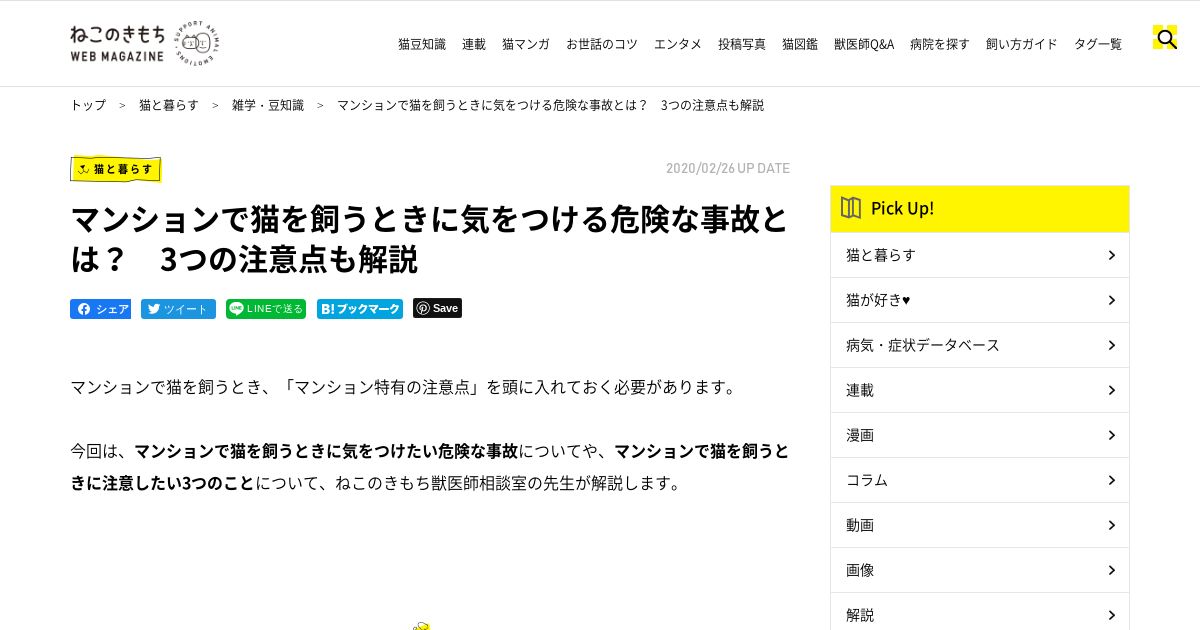
Task: Click chevron on コラム row
Action: click(x=1111, y=480)
